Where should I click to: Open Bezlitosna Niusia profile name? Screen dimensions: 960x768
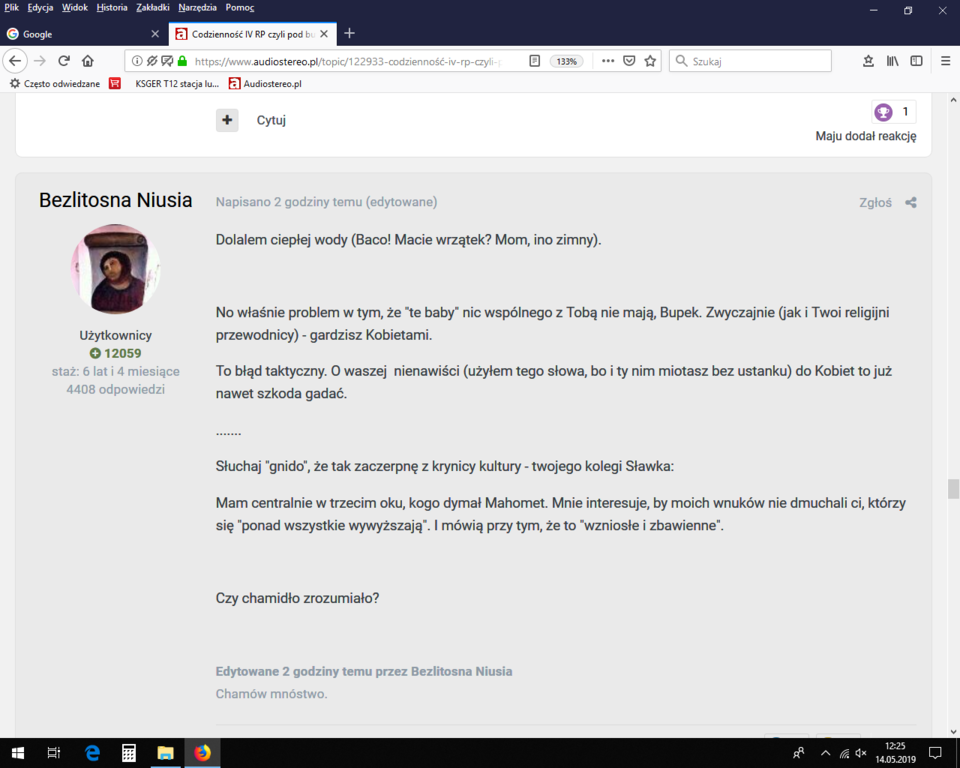coord(116,200)
